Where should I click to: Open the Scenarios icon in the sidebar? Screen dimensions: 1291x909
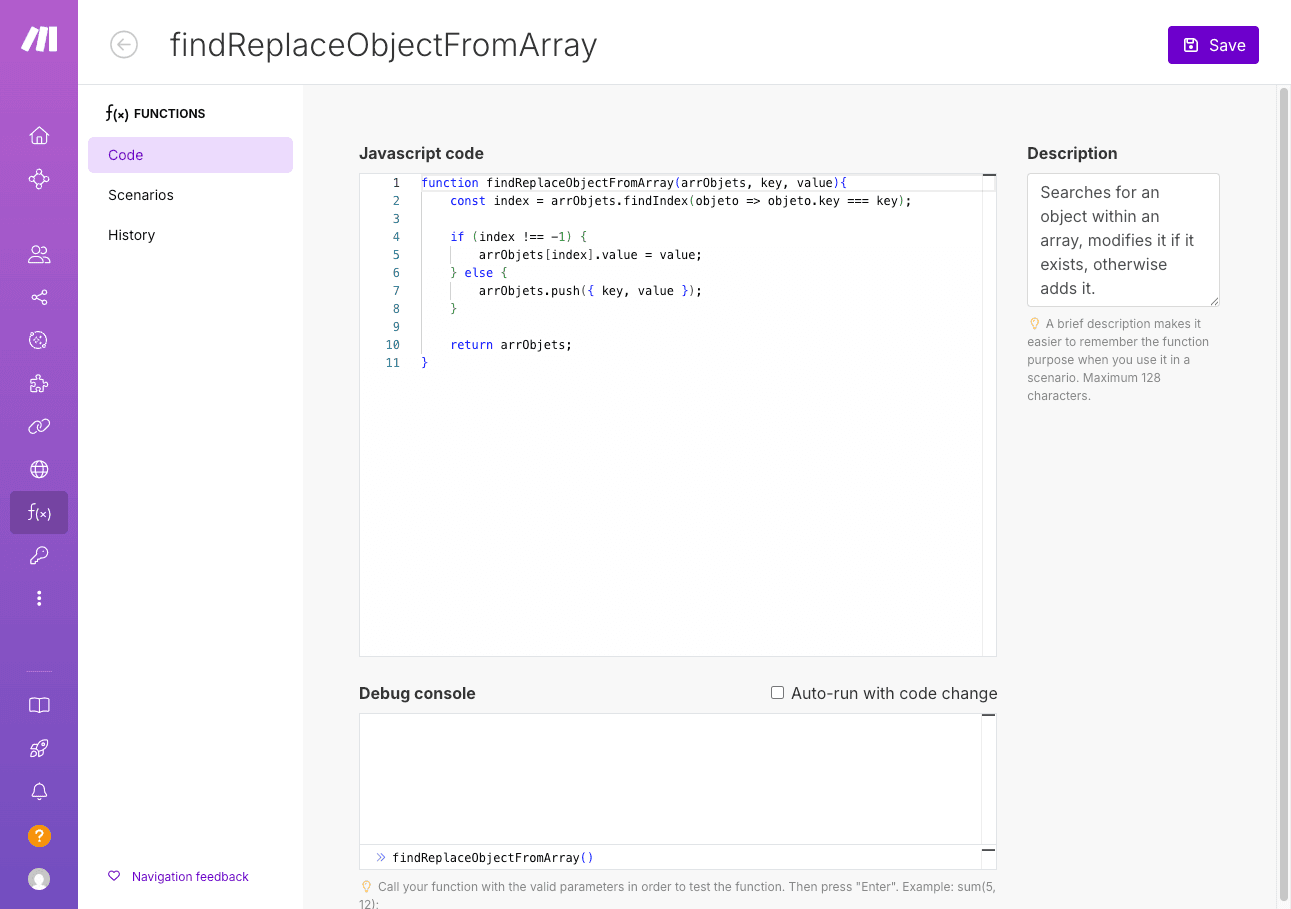39,179
